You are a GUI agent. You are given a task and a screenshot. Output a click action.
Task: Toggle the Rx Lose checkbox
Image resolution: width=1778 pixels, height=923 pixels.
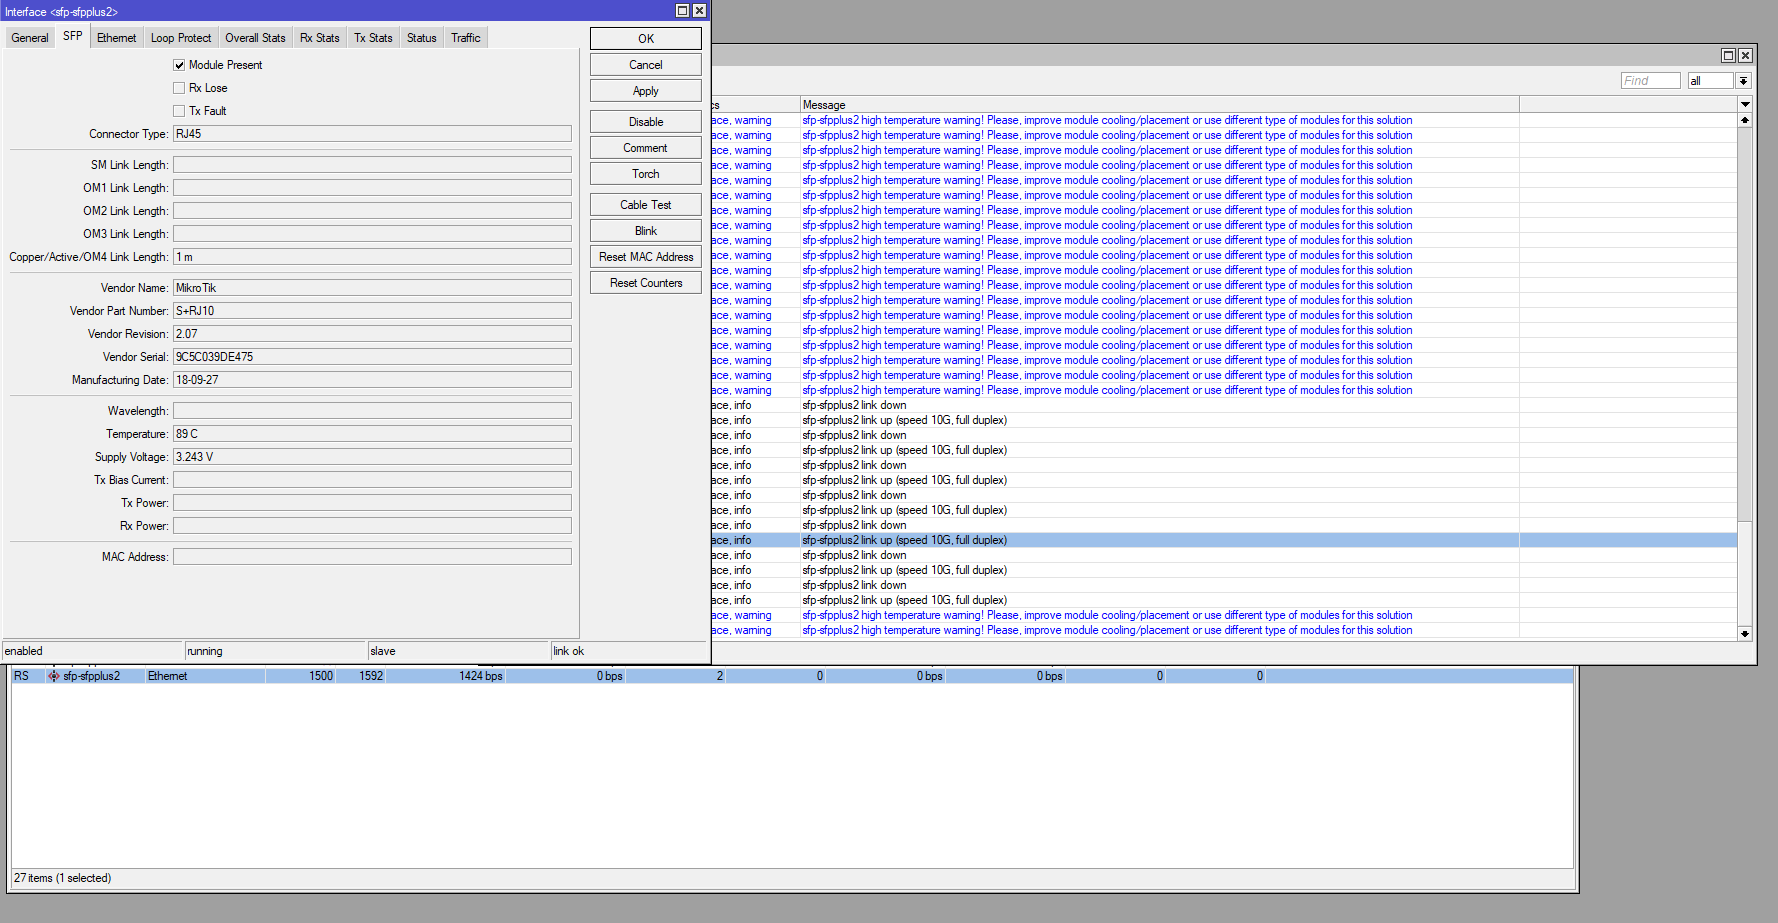coord(179,88)
